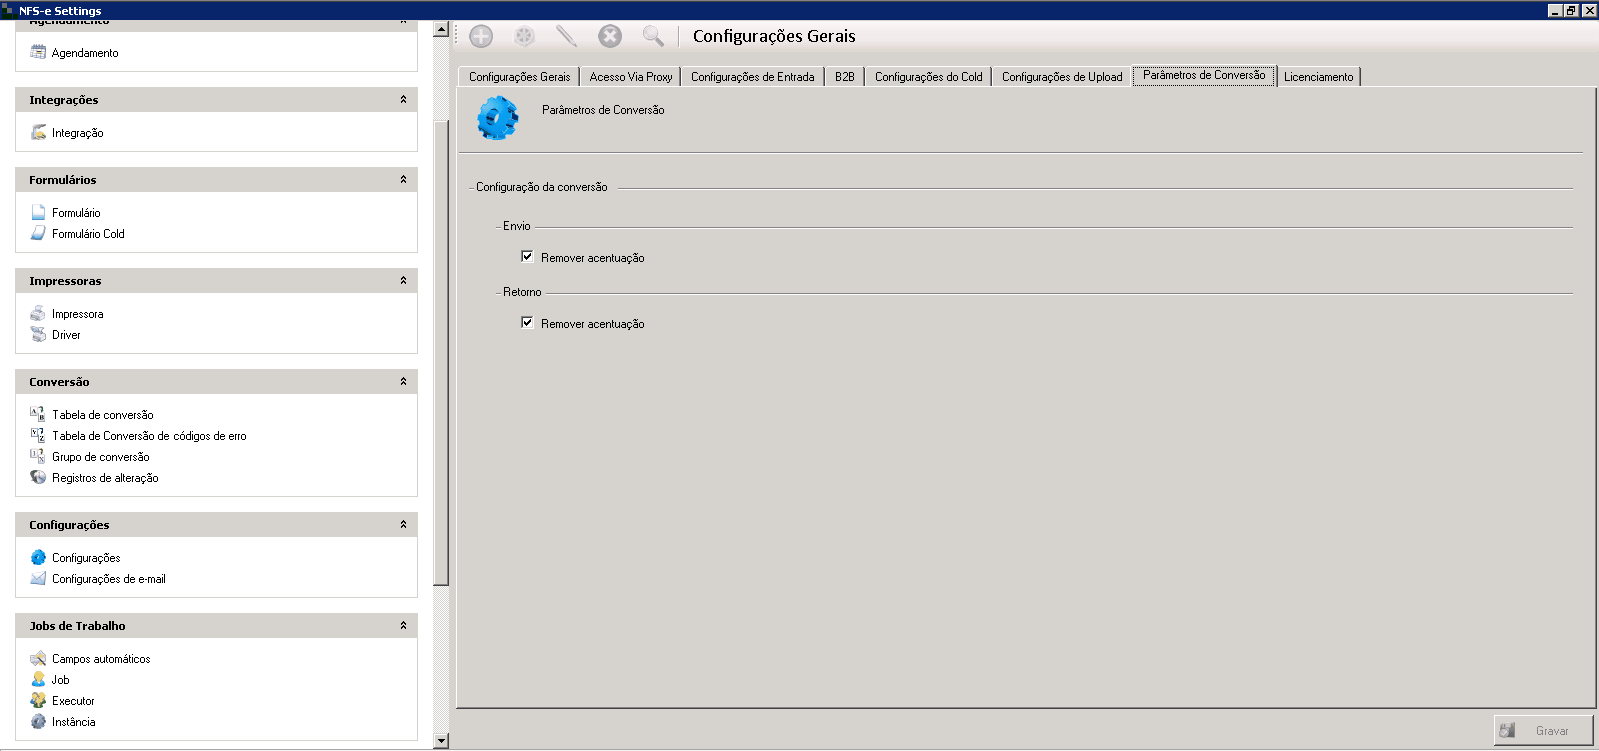1599x751 pixels.
Task: Click the delete (X) toolbar icon
Action: coord(610,37)
